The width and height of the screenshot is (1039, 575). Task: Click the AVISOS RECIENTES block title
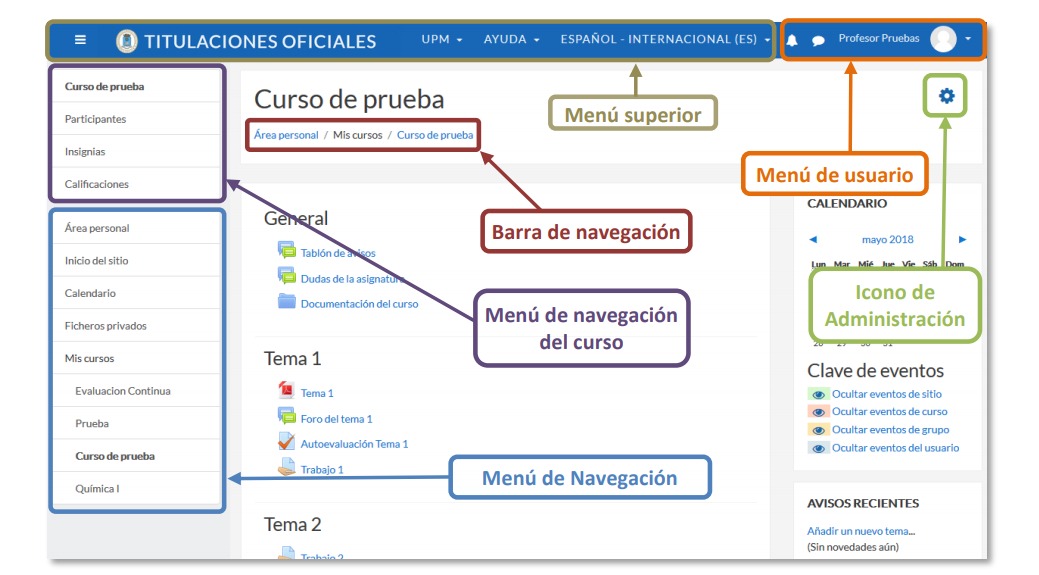(863, 503)
